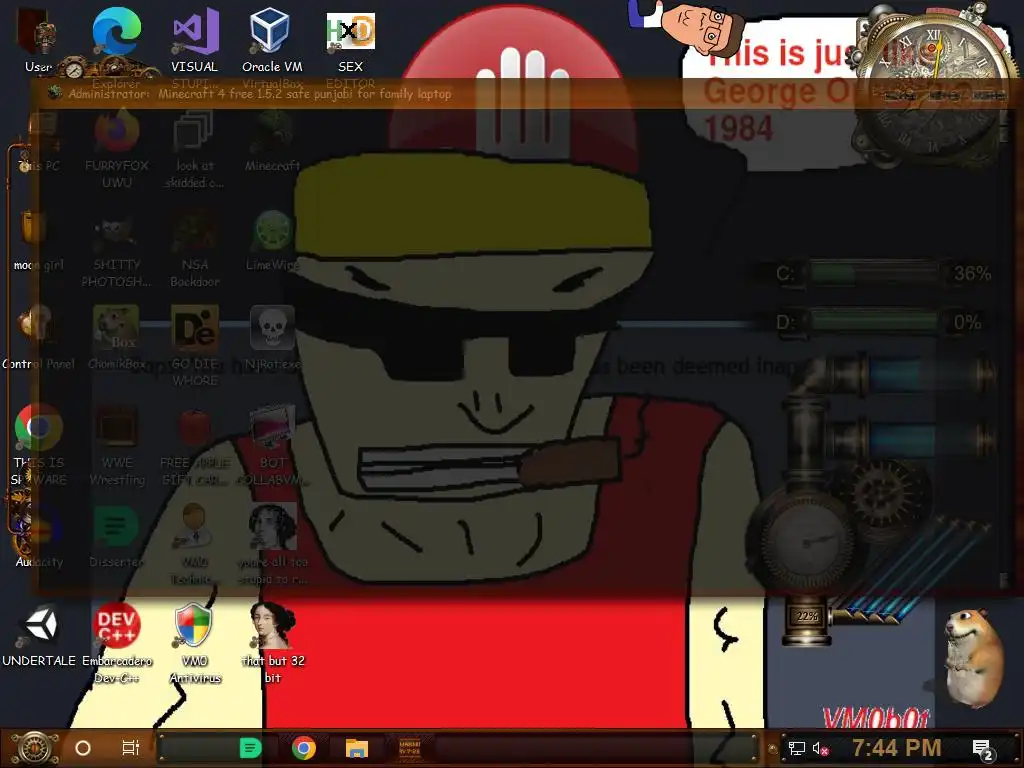Screen dimensions: 1024x768
Task: Open Chrome labeled THIS IS SPYWARE
Action: click(38, 445)
